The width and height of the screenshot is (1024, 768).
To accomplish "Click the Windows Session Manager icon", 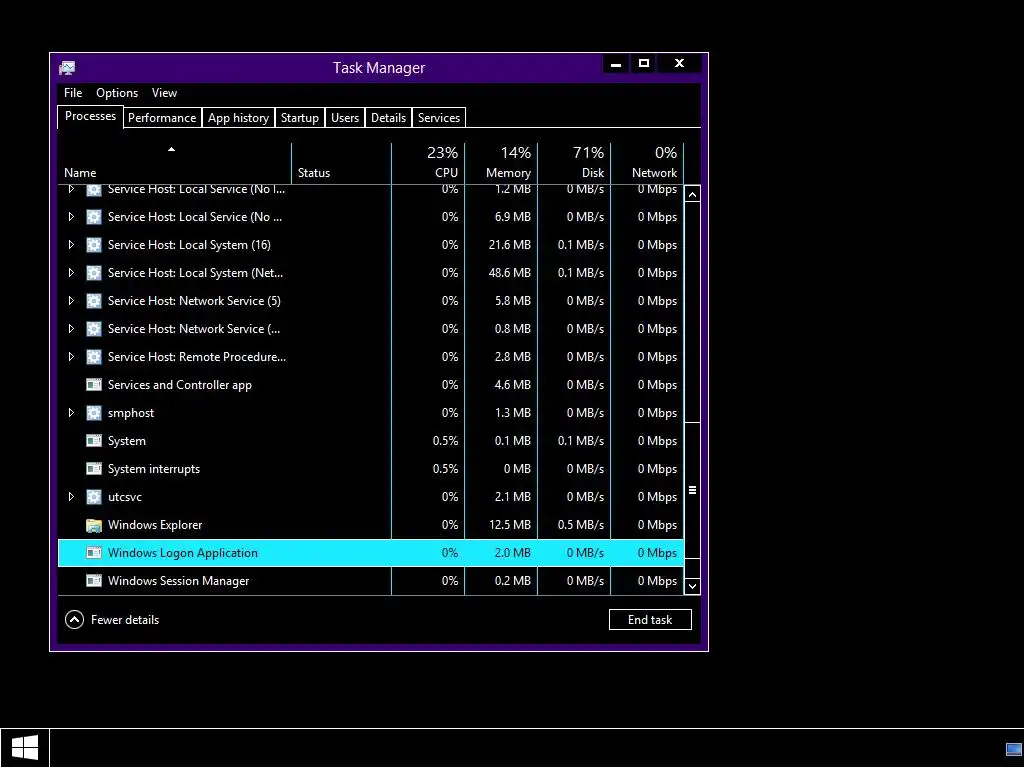I will (x=94, y=581).
